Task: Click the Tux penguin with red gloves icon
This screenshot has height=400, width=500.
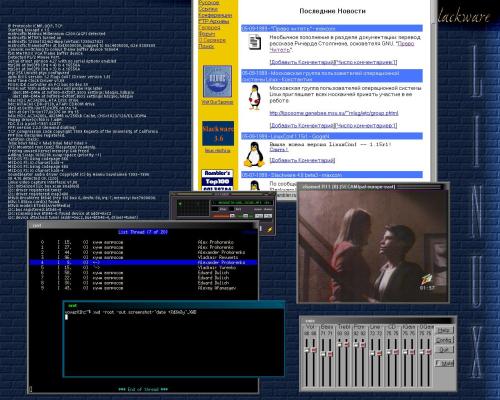Action: pos(255,97)
